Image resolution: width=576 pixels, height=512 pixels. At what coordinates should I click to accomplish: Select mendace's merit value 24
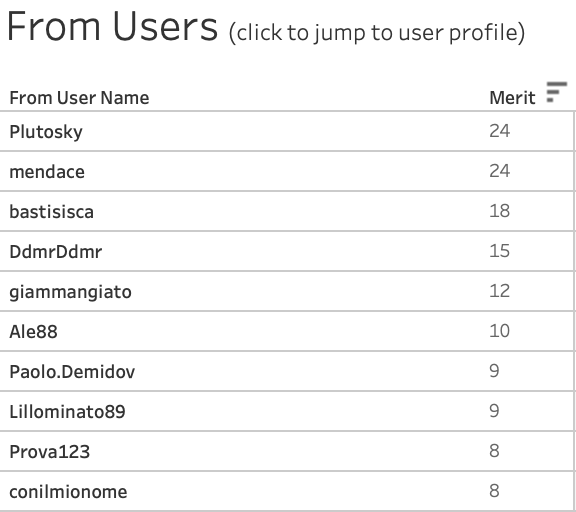(499, 171)
